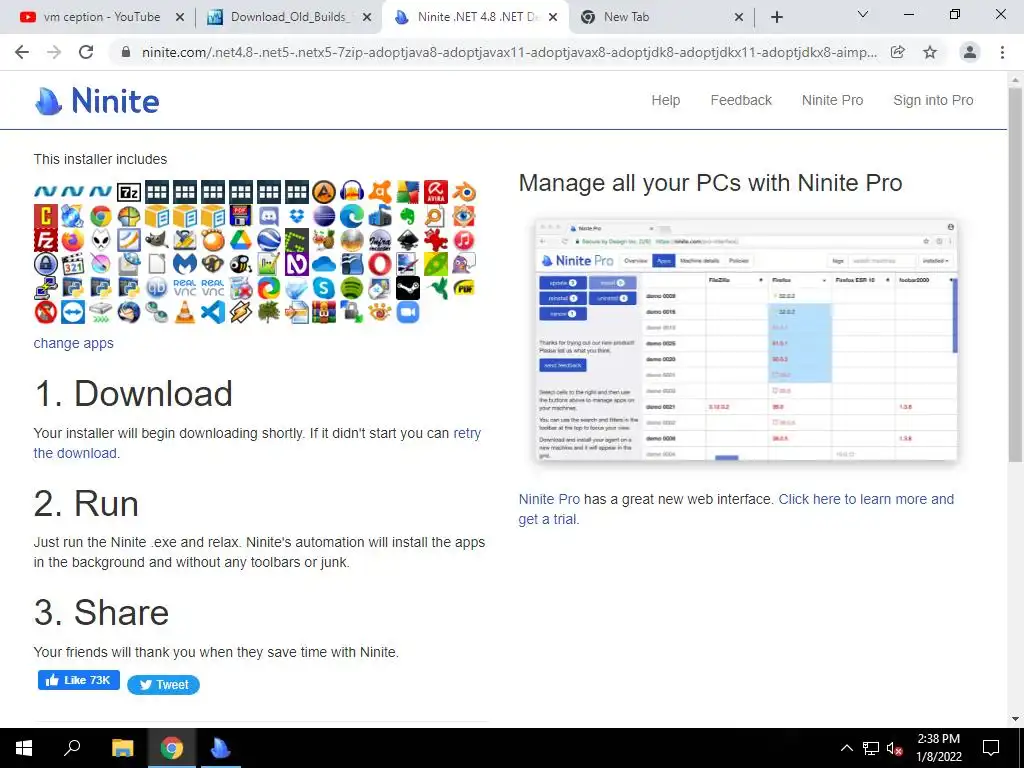
Task: Click the TeamViewer blue icon
Action: point(73,312)
